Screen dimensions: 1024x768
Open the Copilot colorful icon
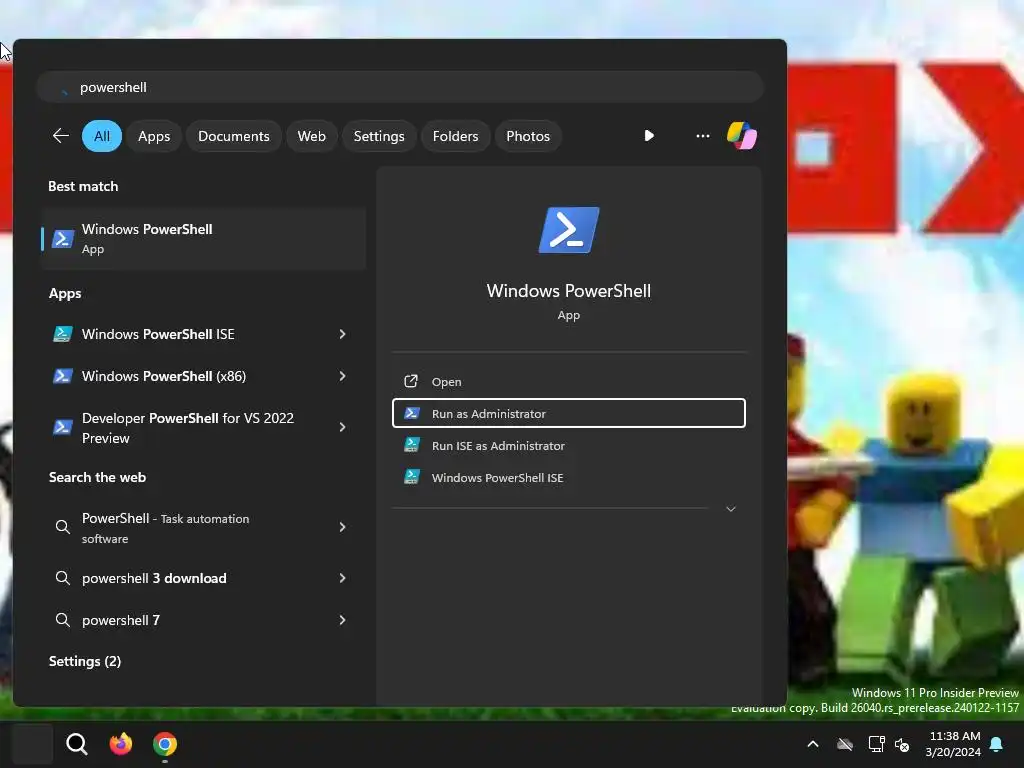(742, 136)
